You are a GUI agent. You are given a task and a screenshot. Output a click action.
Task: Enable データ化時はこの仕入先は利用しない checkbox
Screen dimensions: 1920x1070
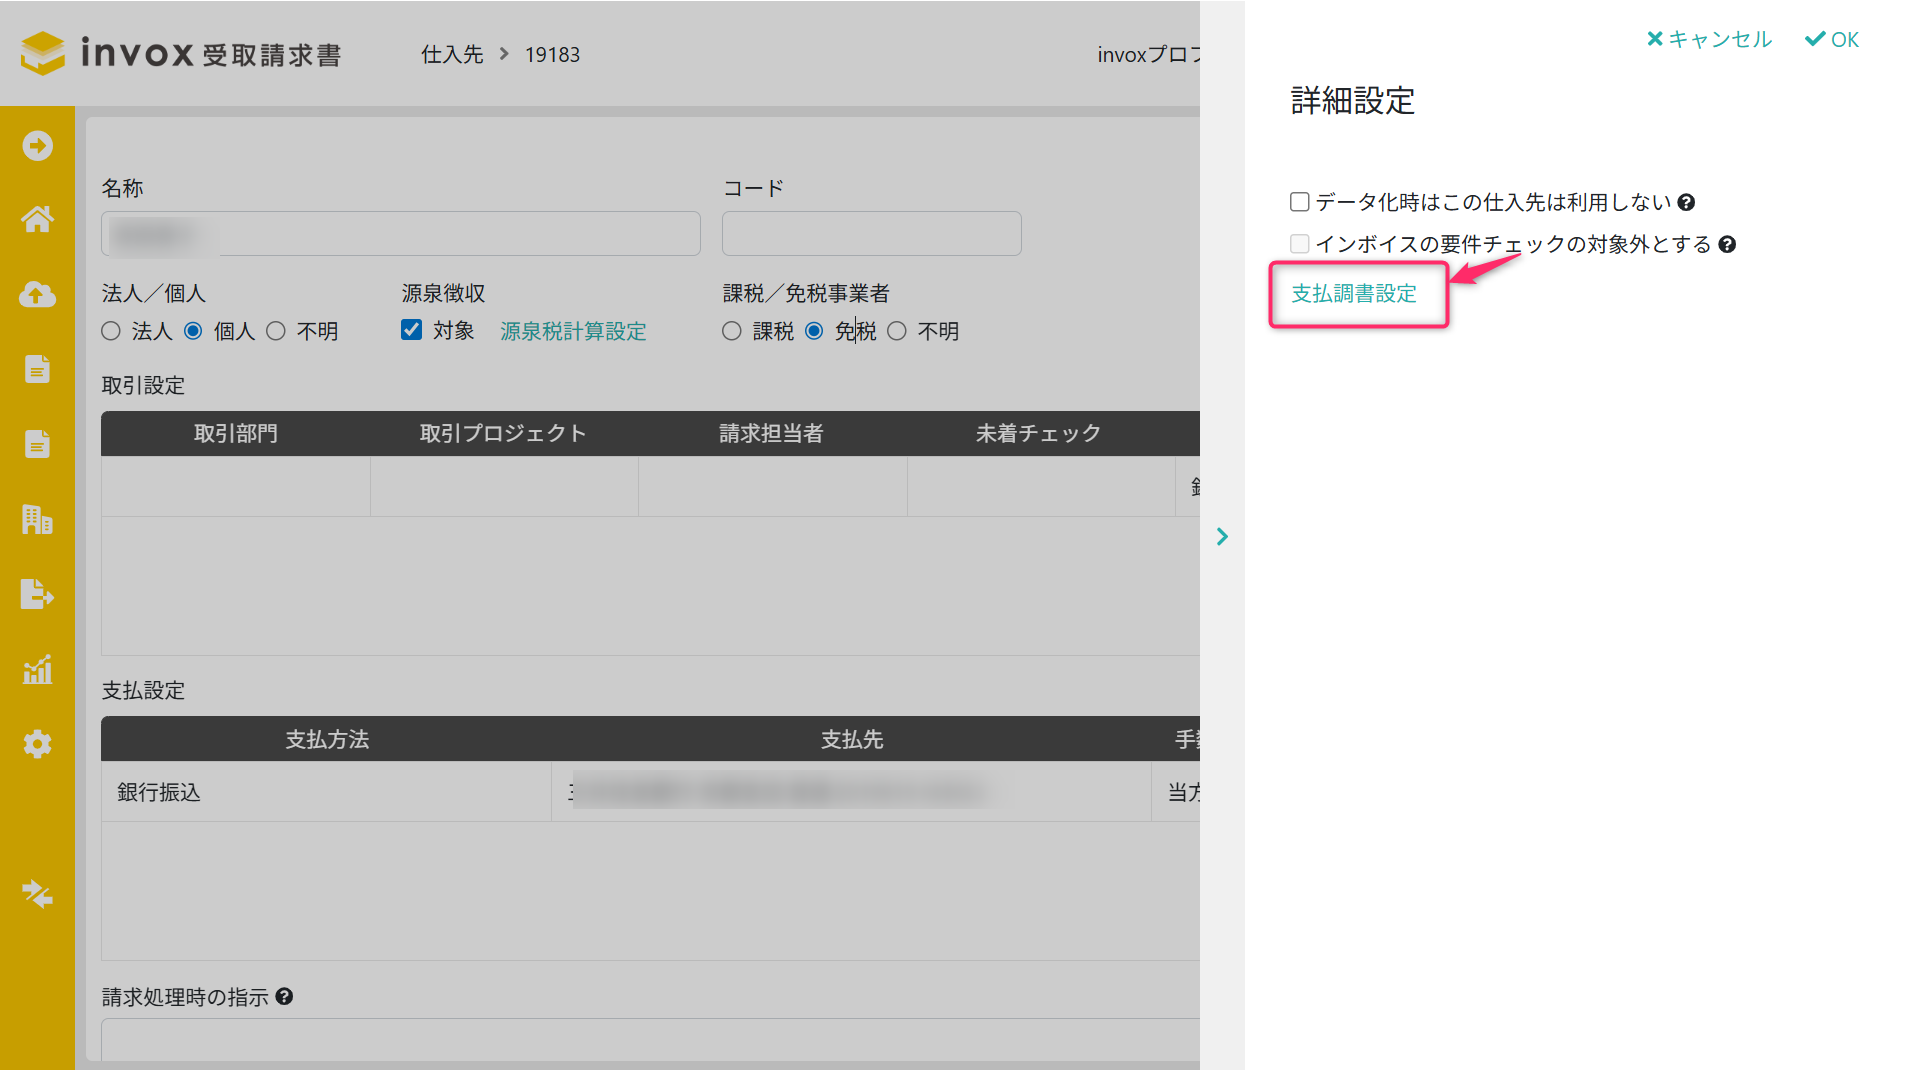(x=1300, y=203)
